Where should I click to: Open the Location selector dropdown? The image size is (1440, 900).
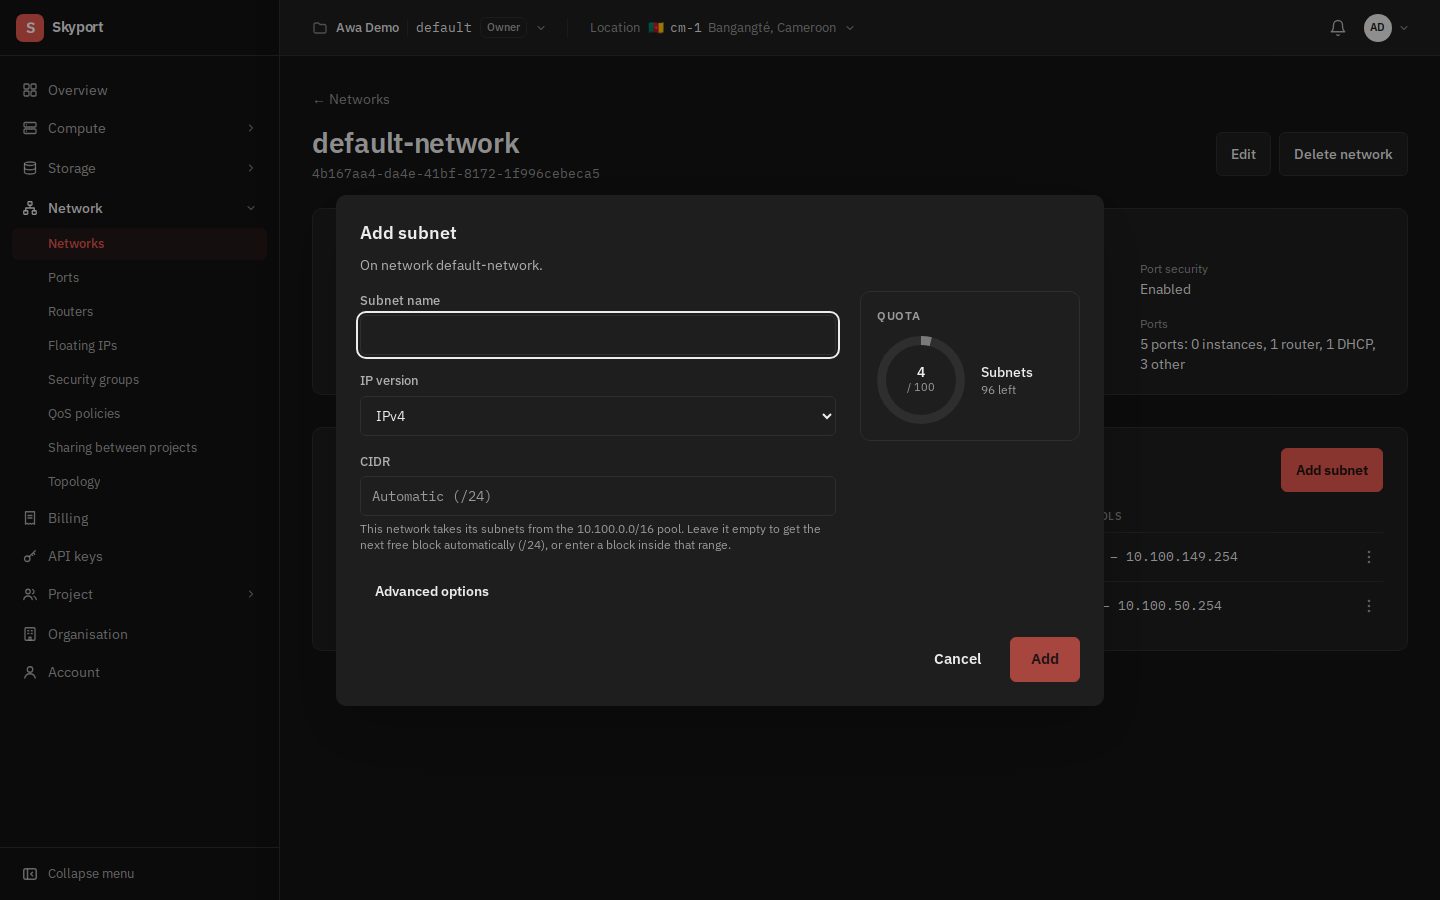(722, 28)
